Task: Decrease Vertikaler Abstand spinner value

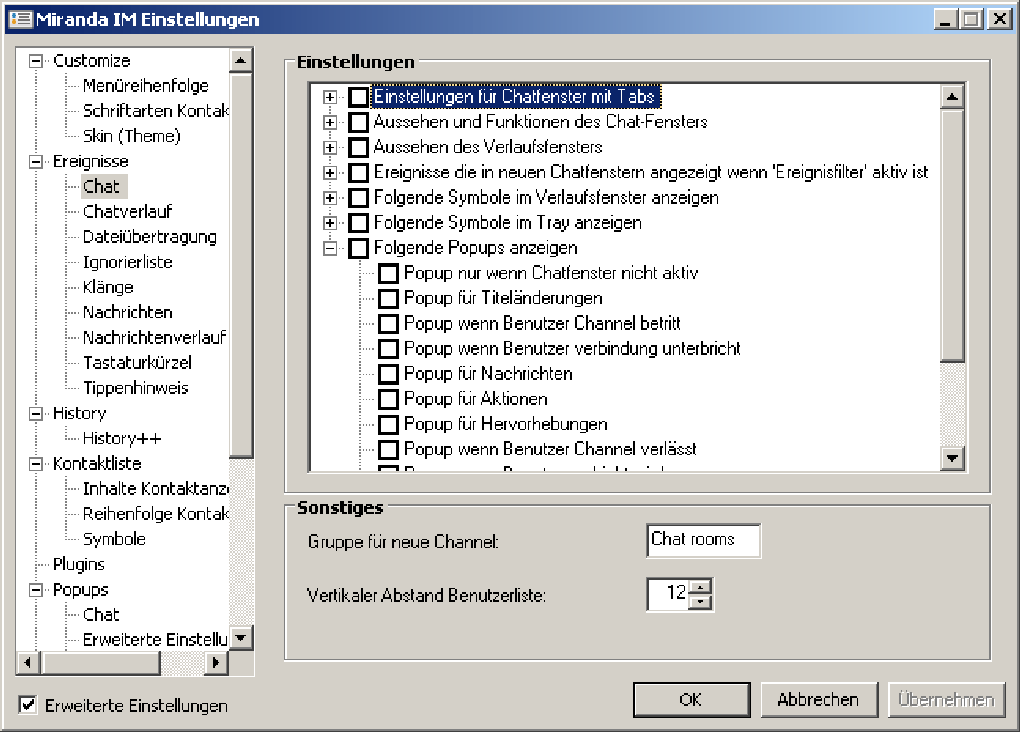Action: pos(700,602)
